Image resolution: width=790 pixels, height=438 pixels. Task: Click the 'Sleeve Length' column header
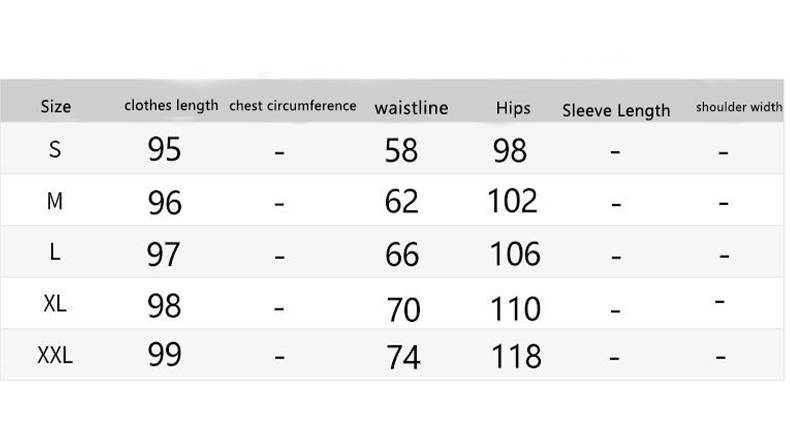[x=616, y=110]
